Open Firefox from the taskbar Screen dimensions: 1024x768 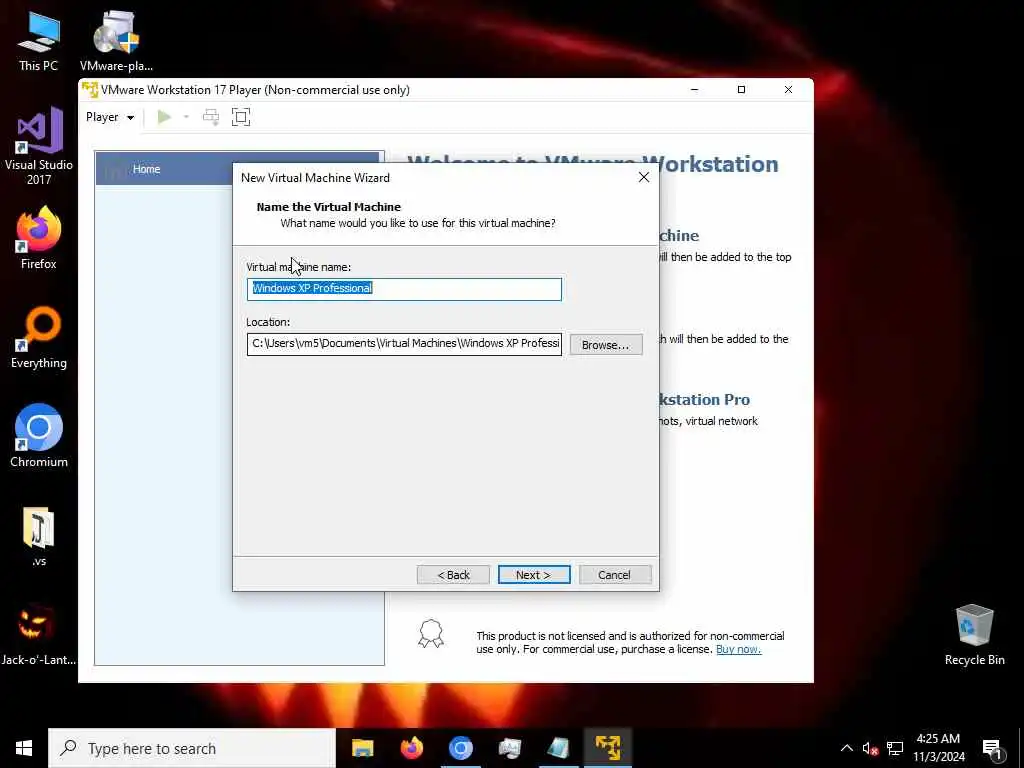click(411, 748)
